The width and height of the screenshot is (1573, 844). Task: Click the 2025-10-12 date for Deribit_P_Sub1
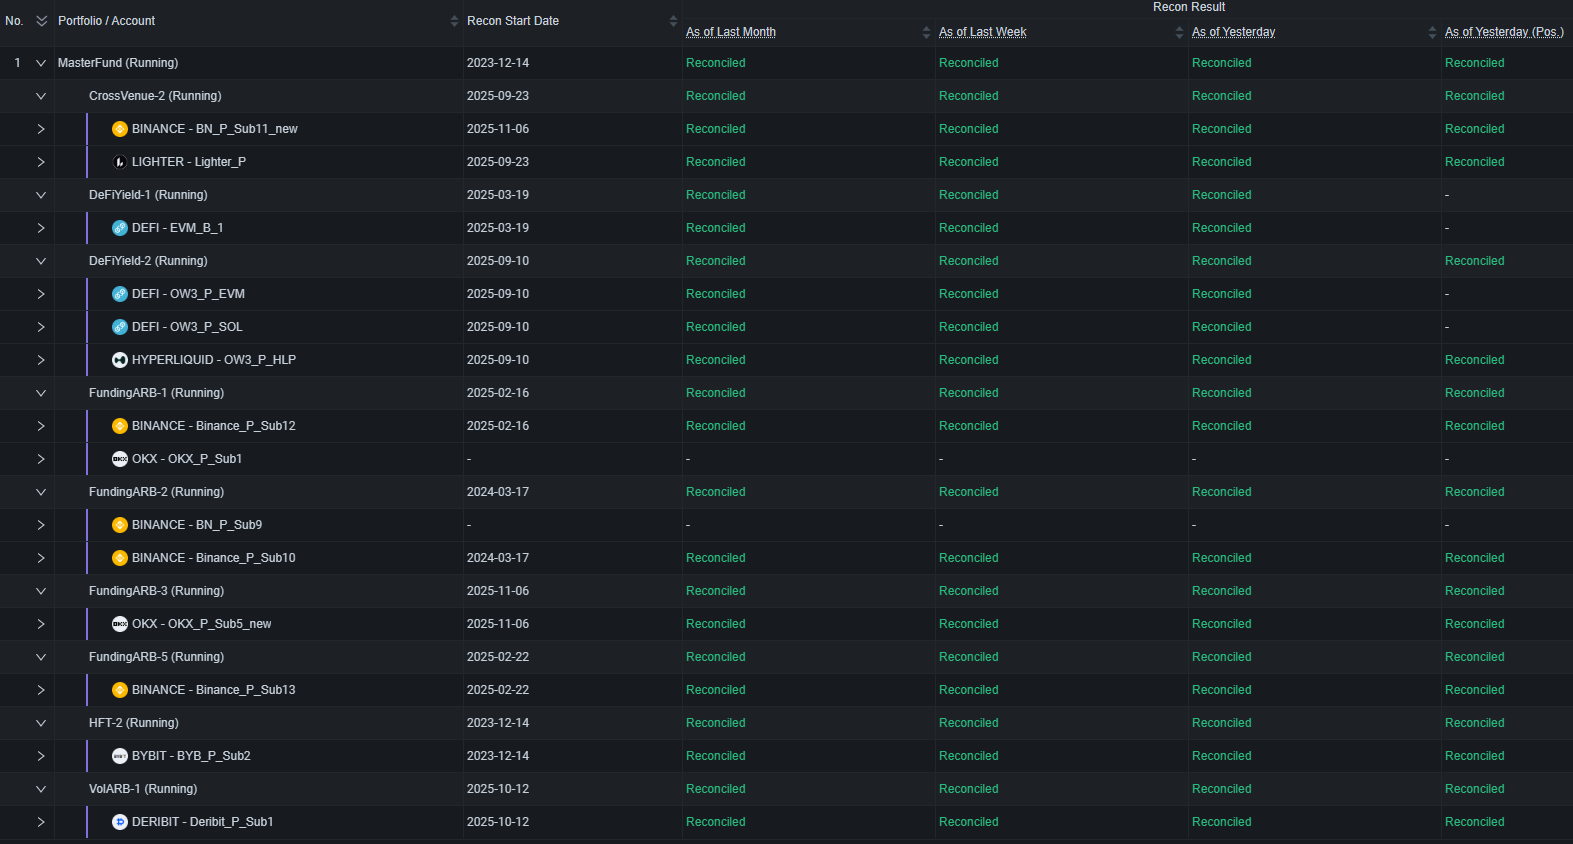point(498,822)
